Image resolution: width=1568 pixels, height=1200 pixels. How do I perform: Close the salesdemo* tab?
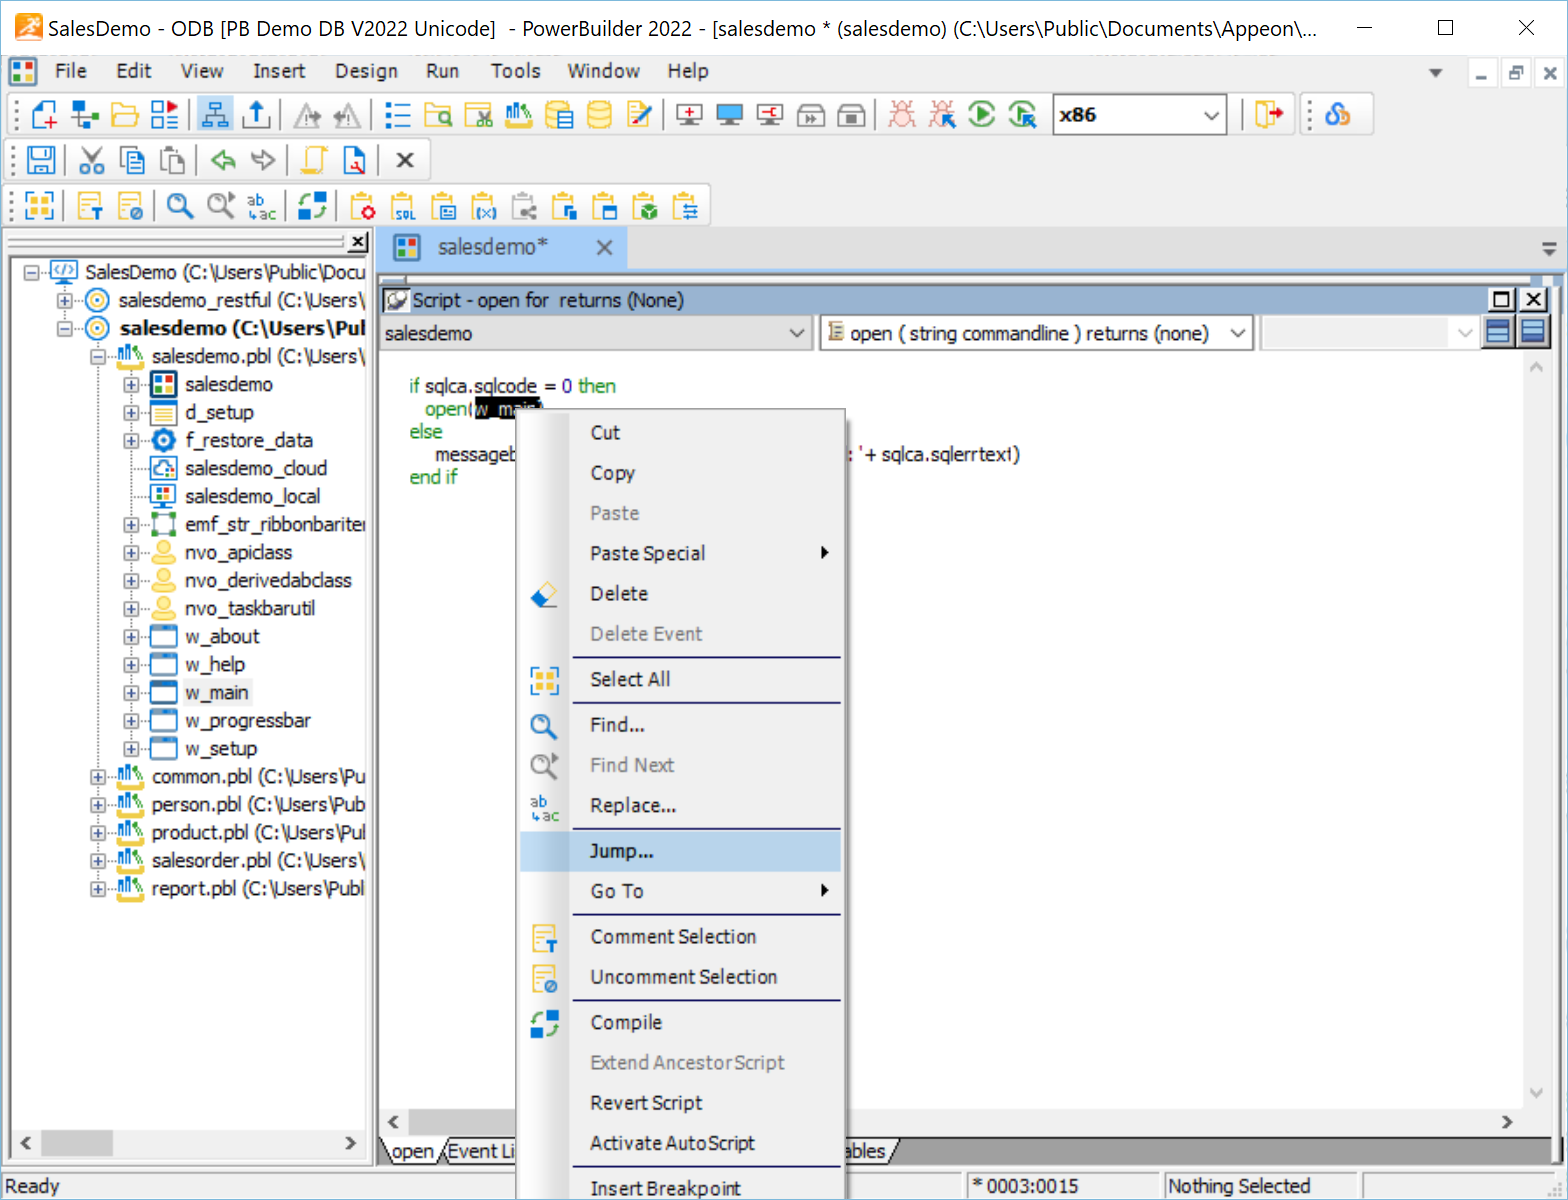[604, 248]
